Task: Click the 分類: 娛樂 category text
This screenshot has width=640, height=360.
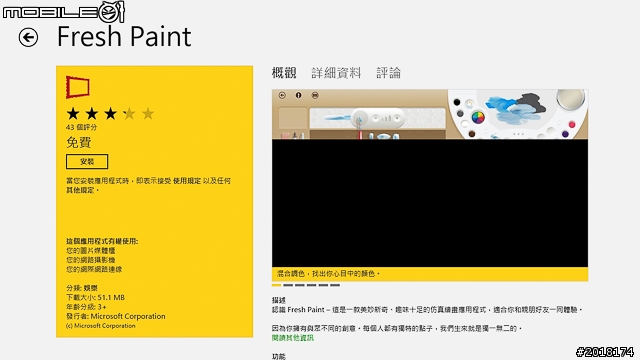Action: coord(82,288)
